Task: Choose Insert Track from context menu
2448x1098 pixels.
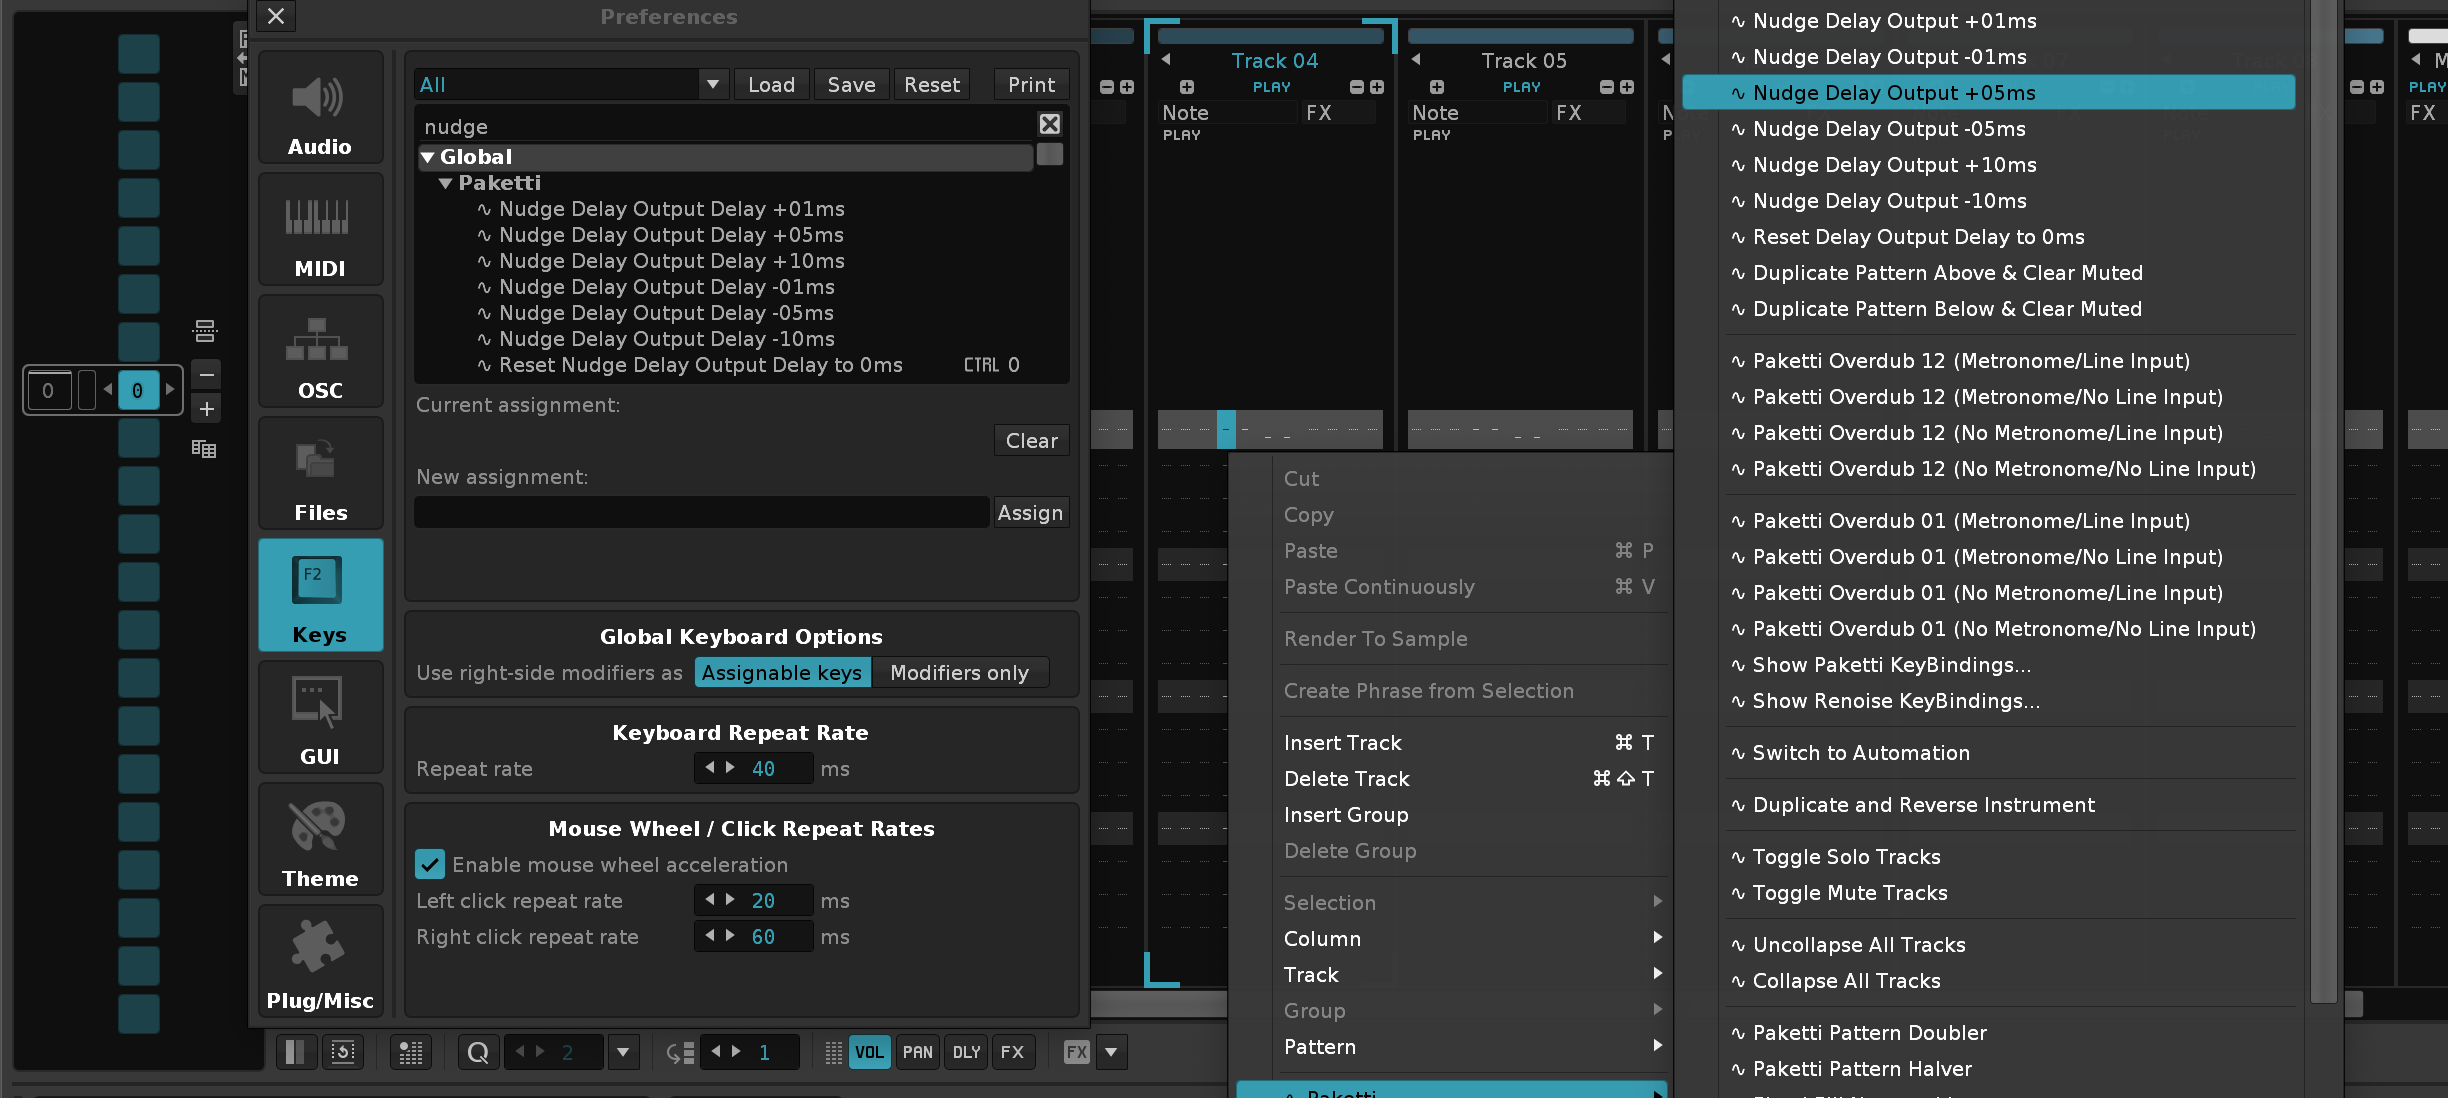Action: click(1342, 743)
